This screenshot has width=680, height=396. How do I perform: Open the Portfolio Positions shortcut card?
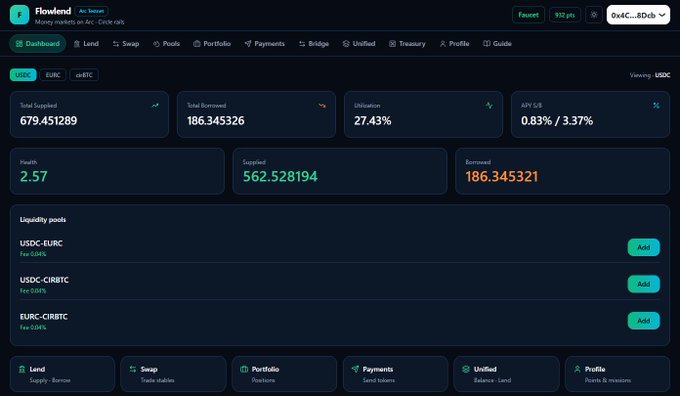pyautogui.click(x=284, y=374)
